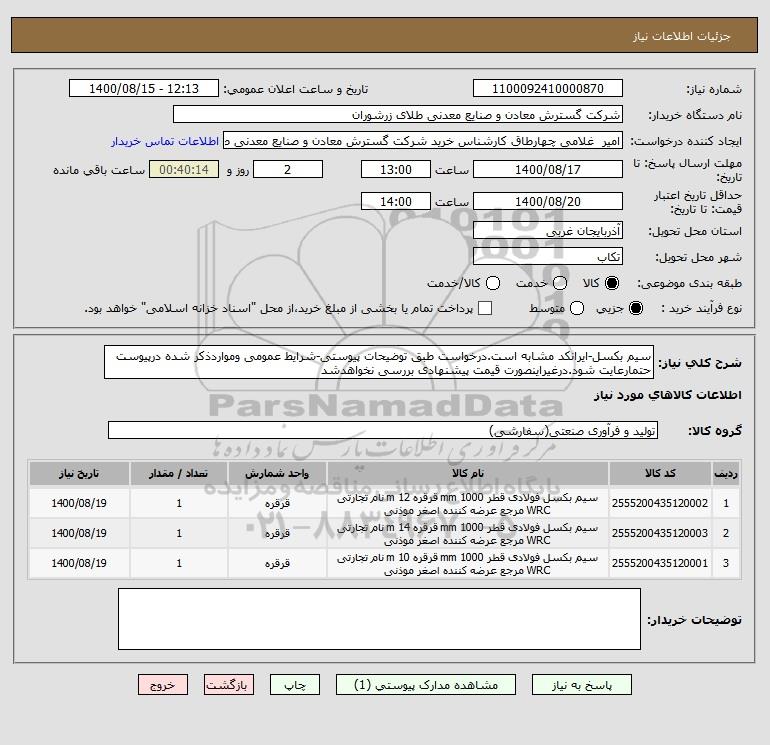Click column header ردیف
This screenshot has width=770, height=745.
726,473
